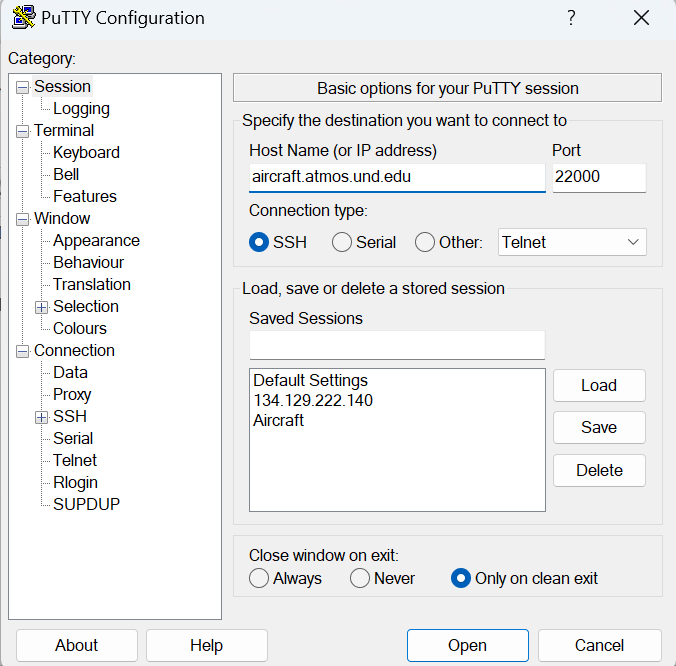Click the Port number field
The height and width of the screenshot is (666, 676).
tap(598, 177)
